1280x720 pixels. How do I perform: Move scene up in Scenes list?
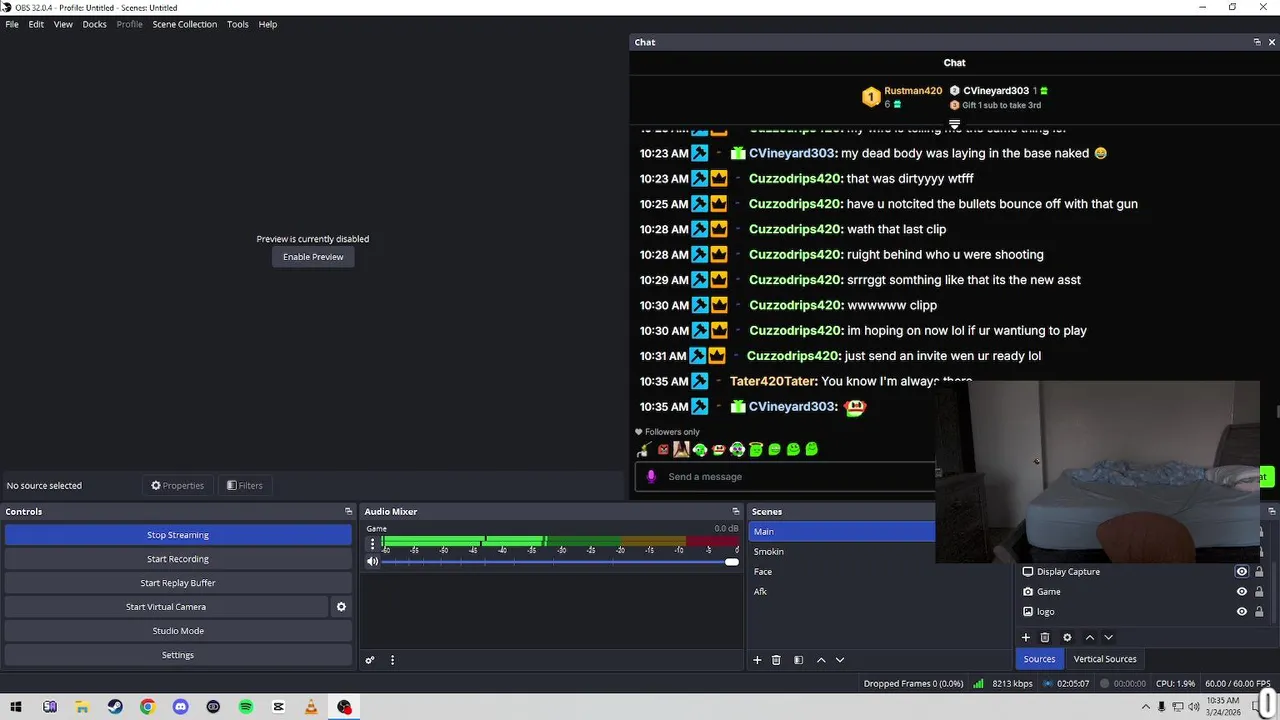(821, 660)
